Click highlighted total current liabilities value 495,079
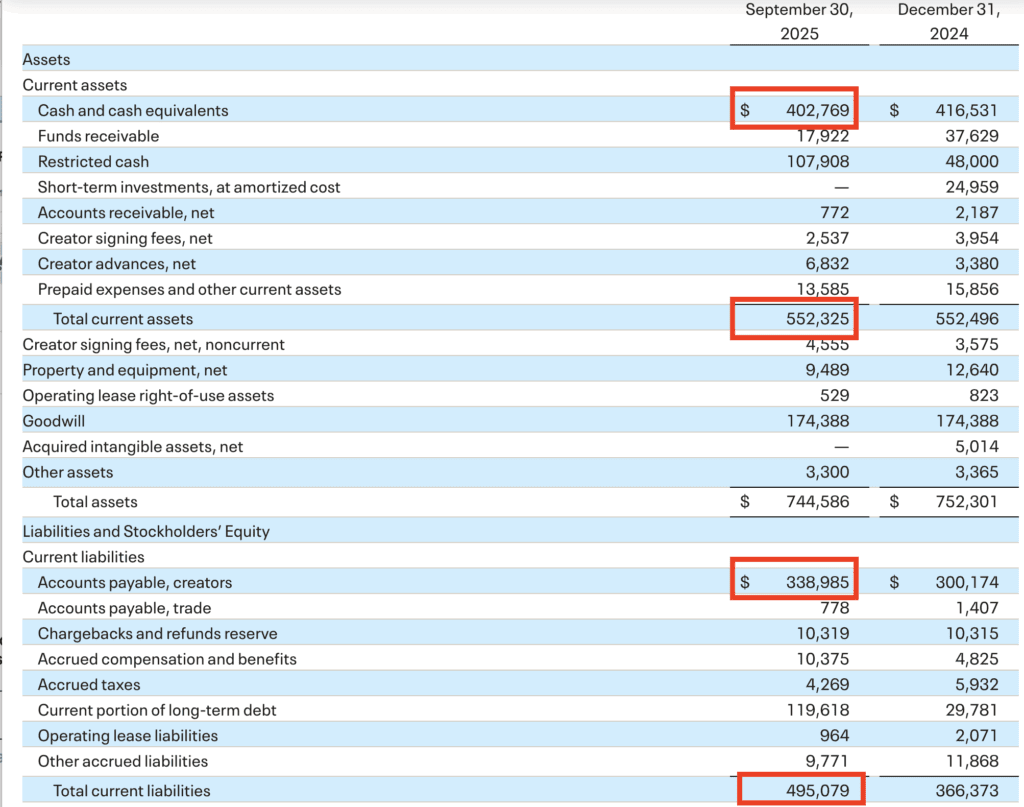The width and height of the screenshot is (1024, 807). click(817, 790)
